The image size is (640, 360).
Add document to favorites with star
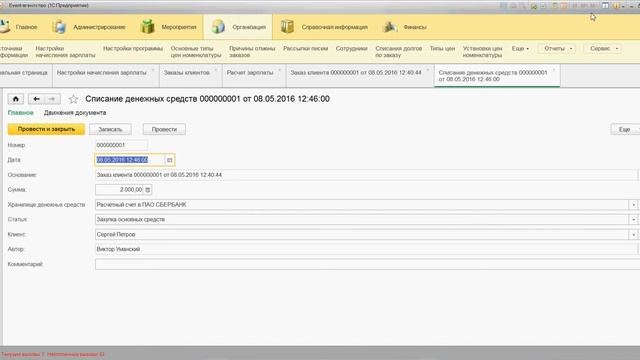73,99
